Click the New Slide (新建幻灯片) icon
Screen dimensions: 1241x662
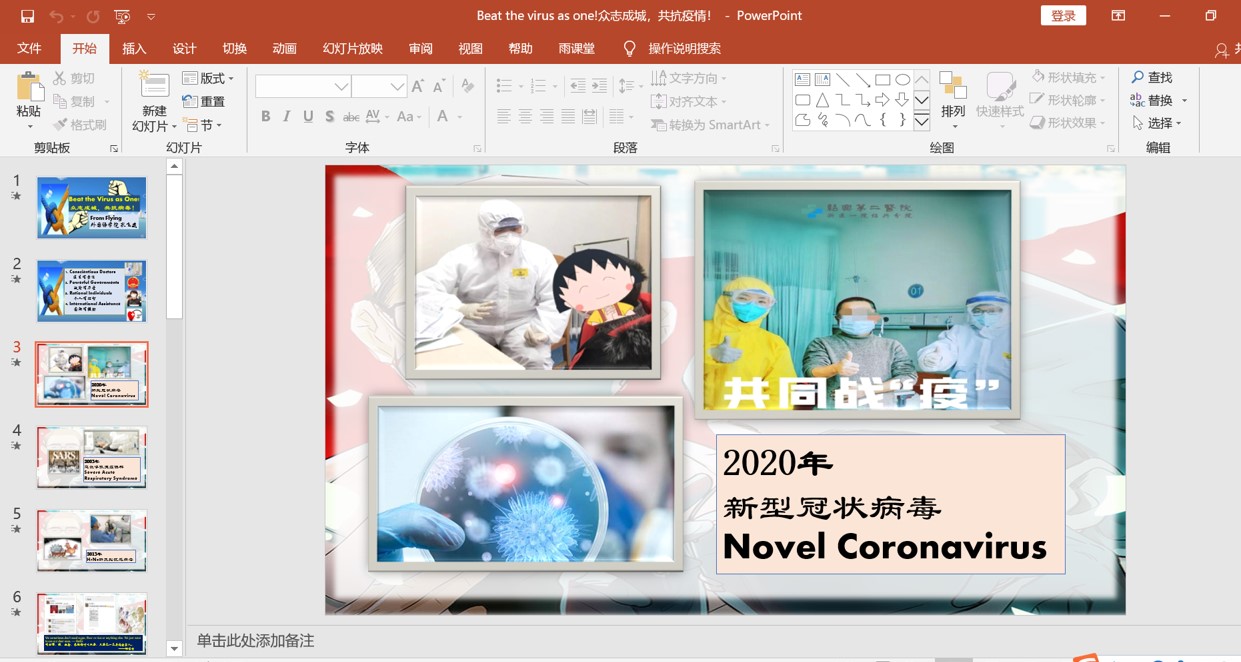click(153, 88)
